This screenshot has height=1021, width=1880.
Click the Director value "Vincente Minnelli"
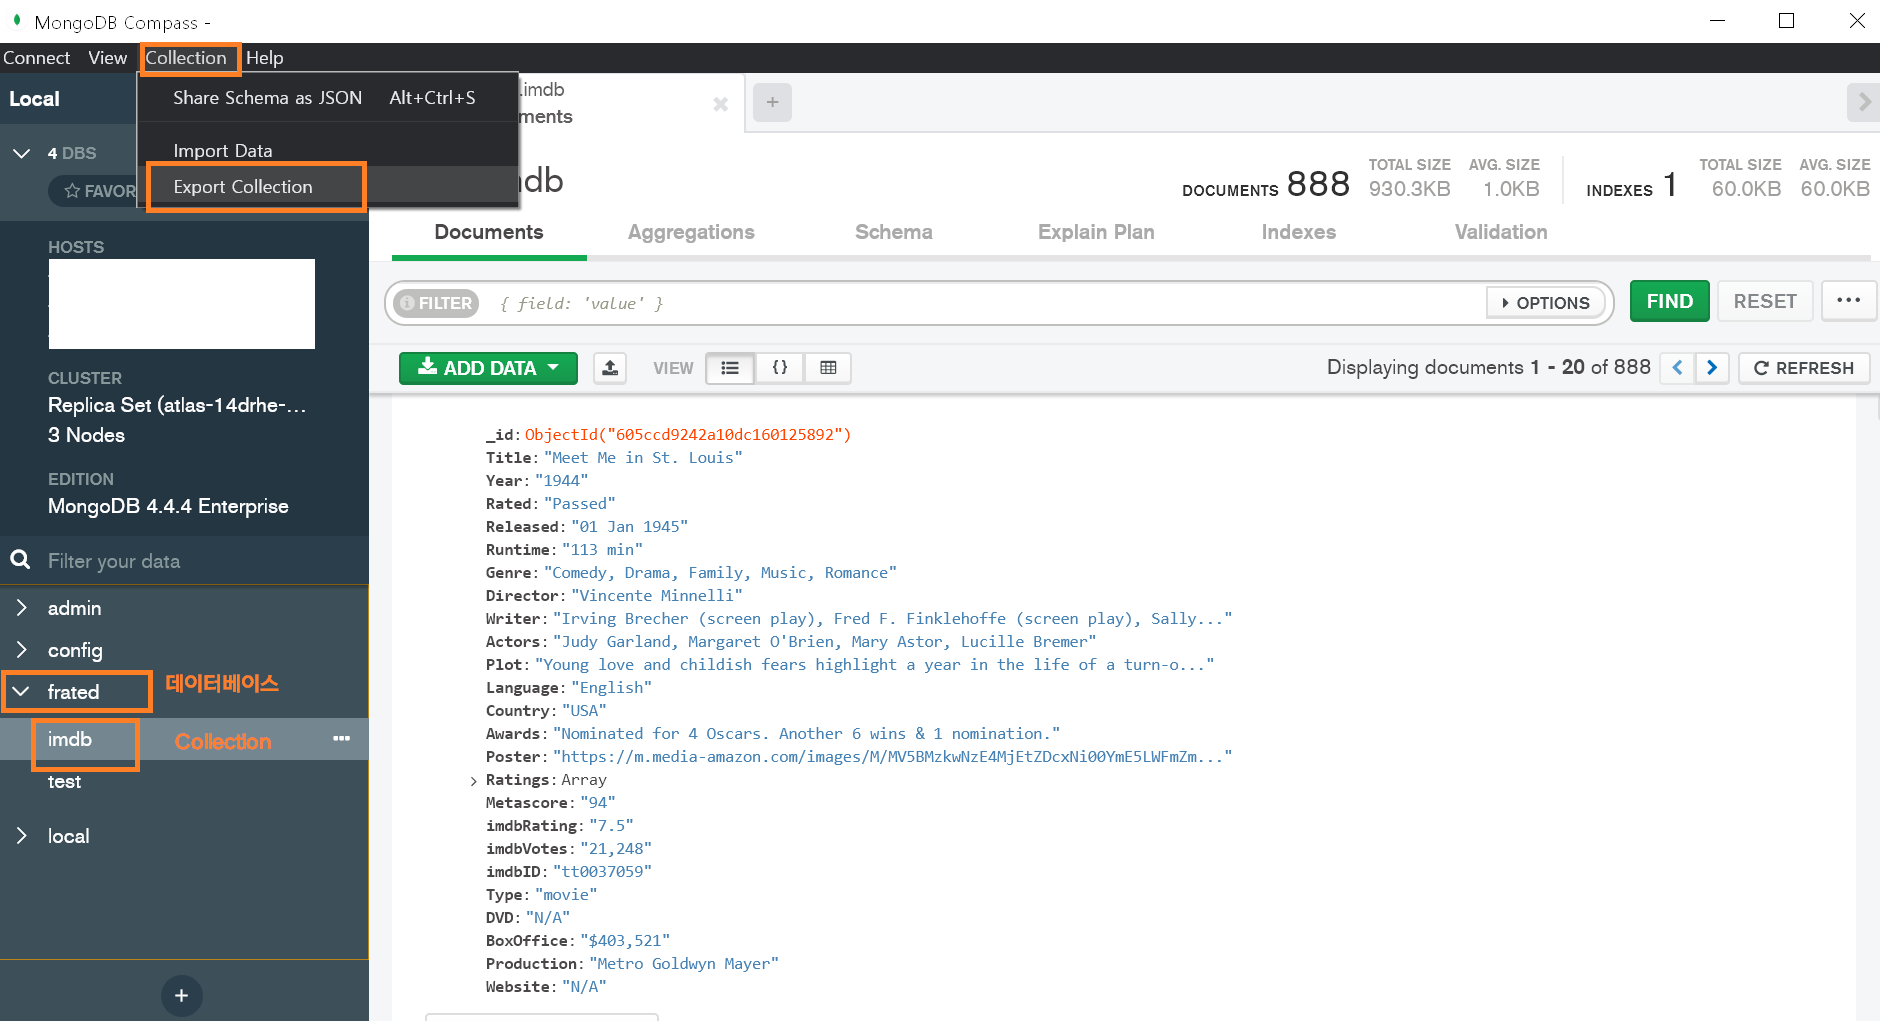656,596
